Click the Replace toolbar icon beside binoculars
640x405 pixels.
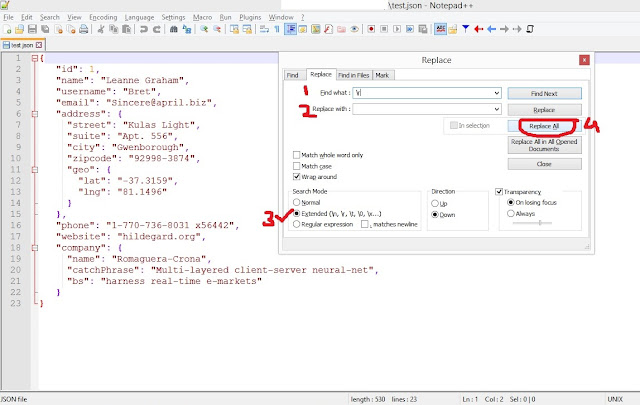coord(187,29)
